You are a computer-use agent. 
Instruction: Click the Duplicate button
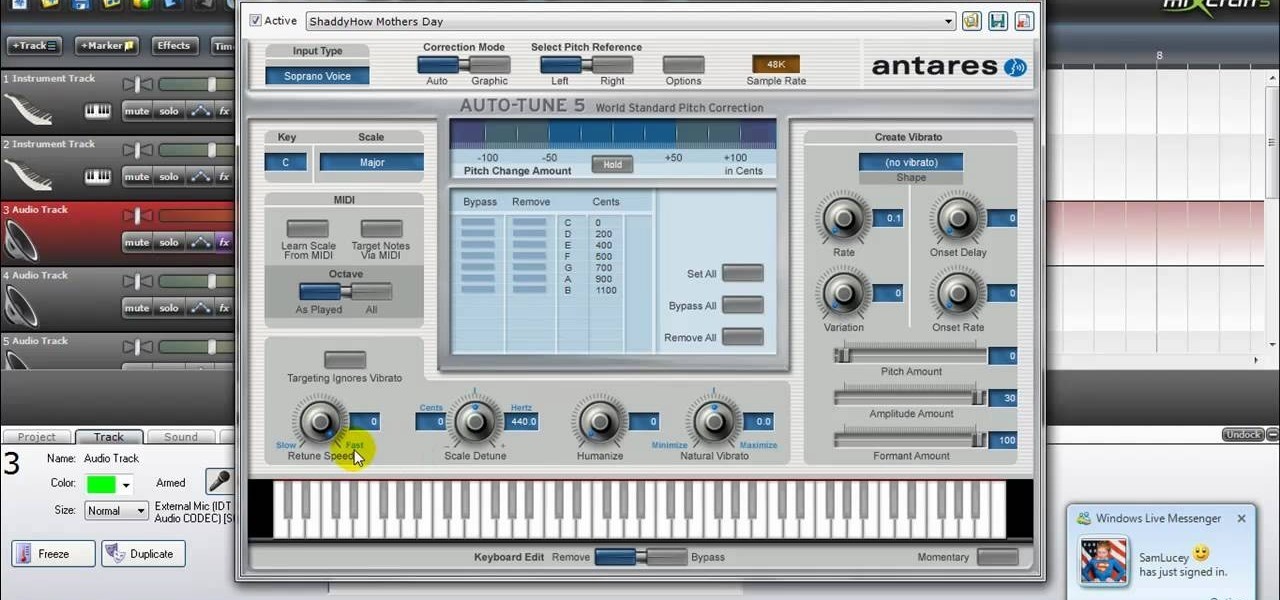143,553
